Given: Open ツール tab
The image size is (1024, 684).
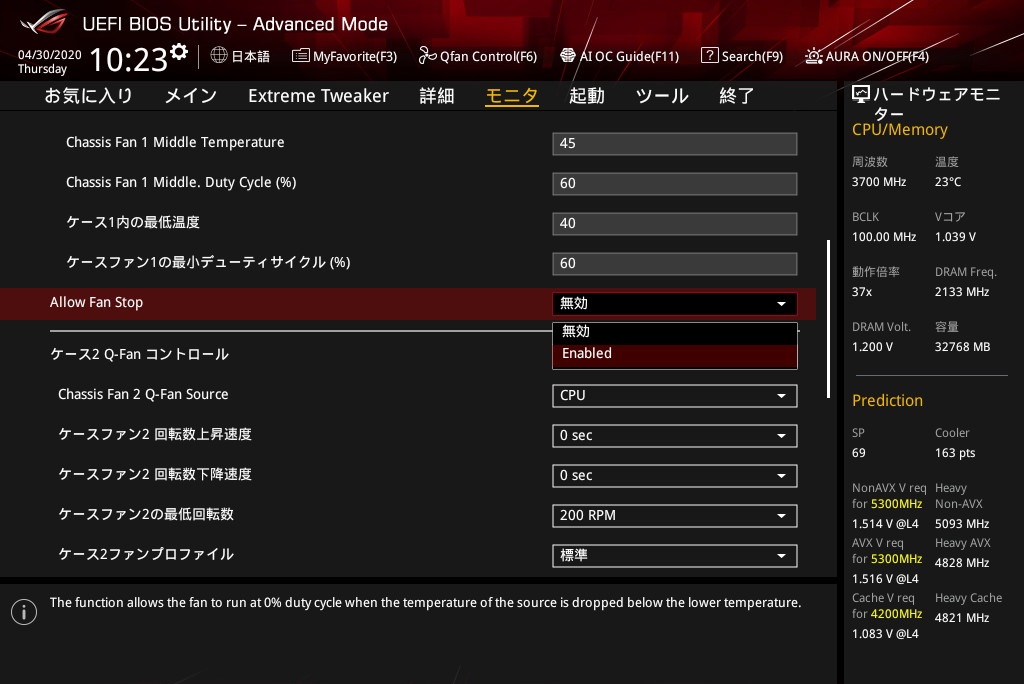Looking at the screenshot, I should click(x=662, y=95).
